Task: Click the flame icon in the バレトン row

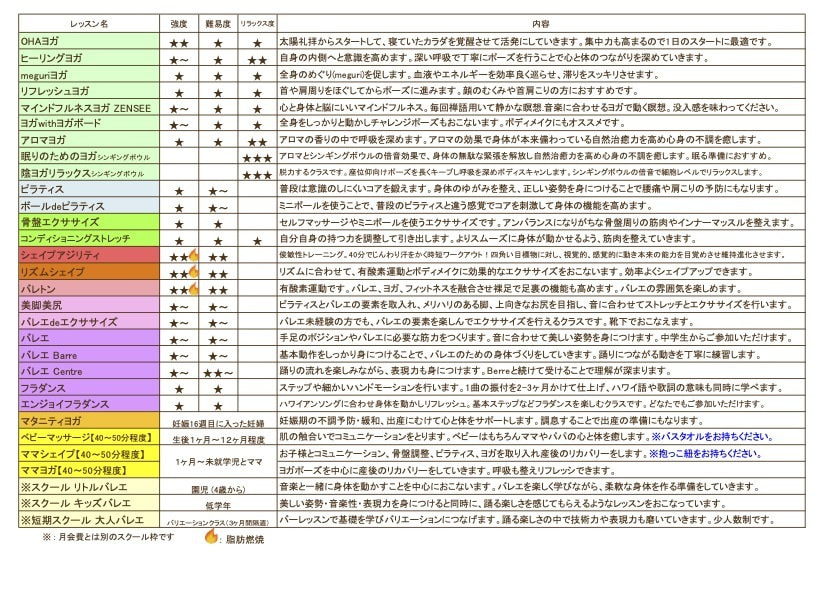Action: tap(193, 289)
